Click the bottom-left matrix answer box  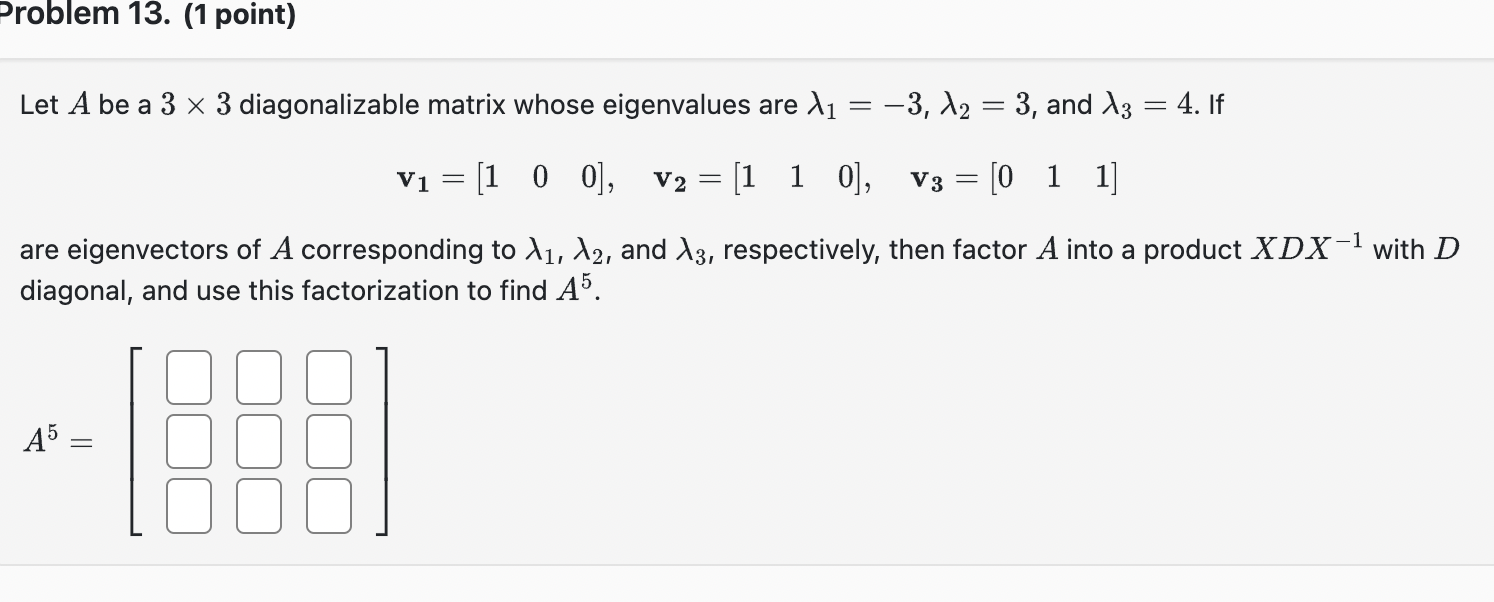coord(189,504)
